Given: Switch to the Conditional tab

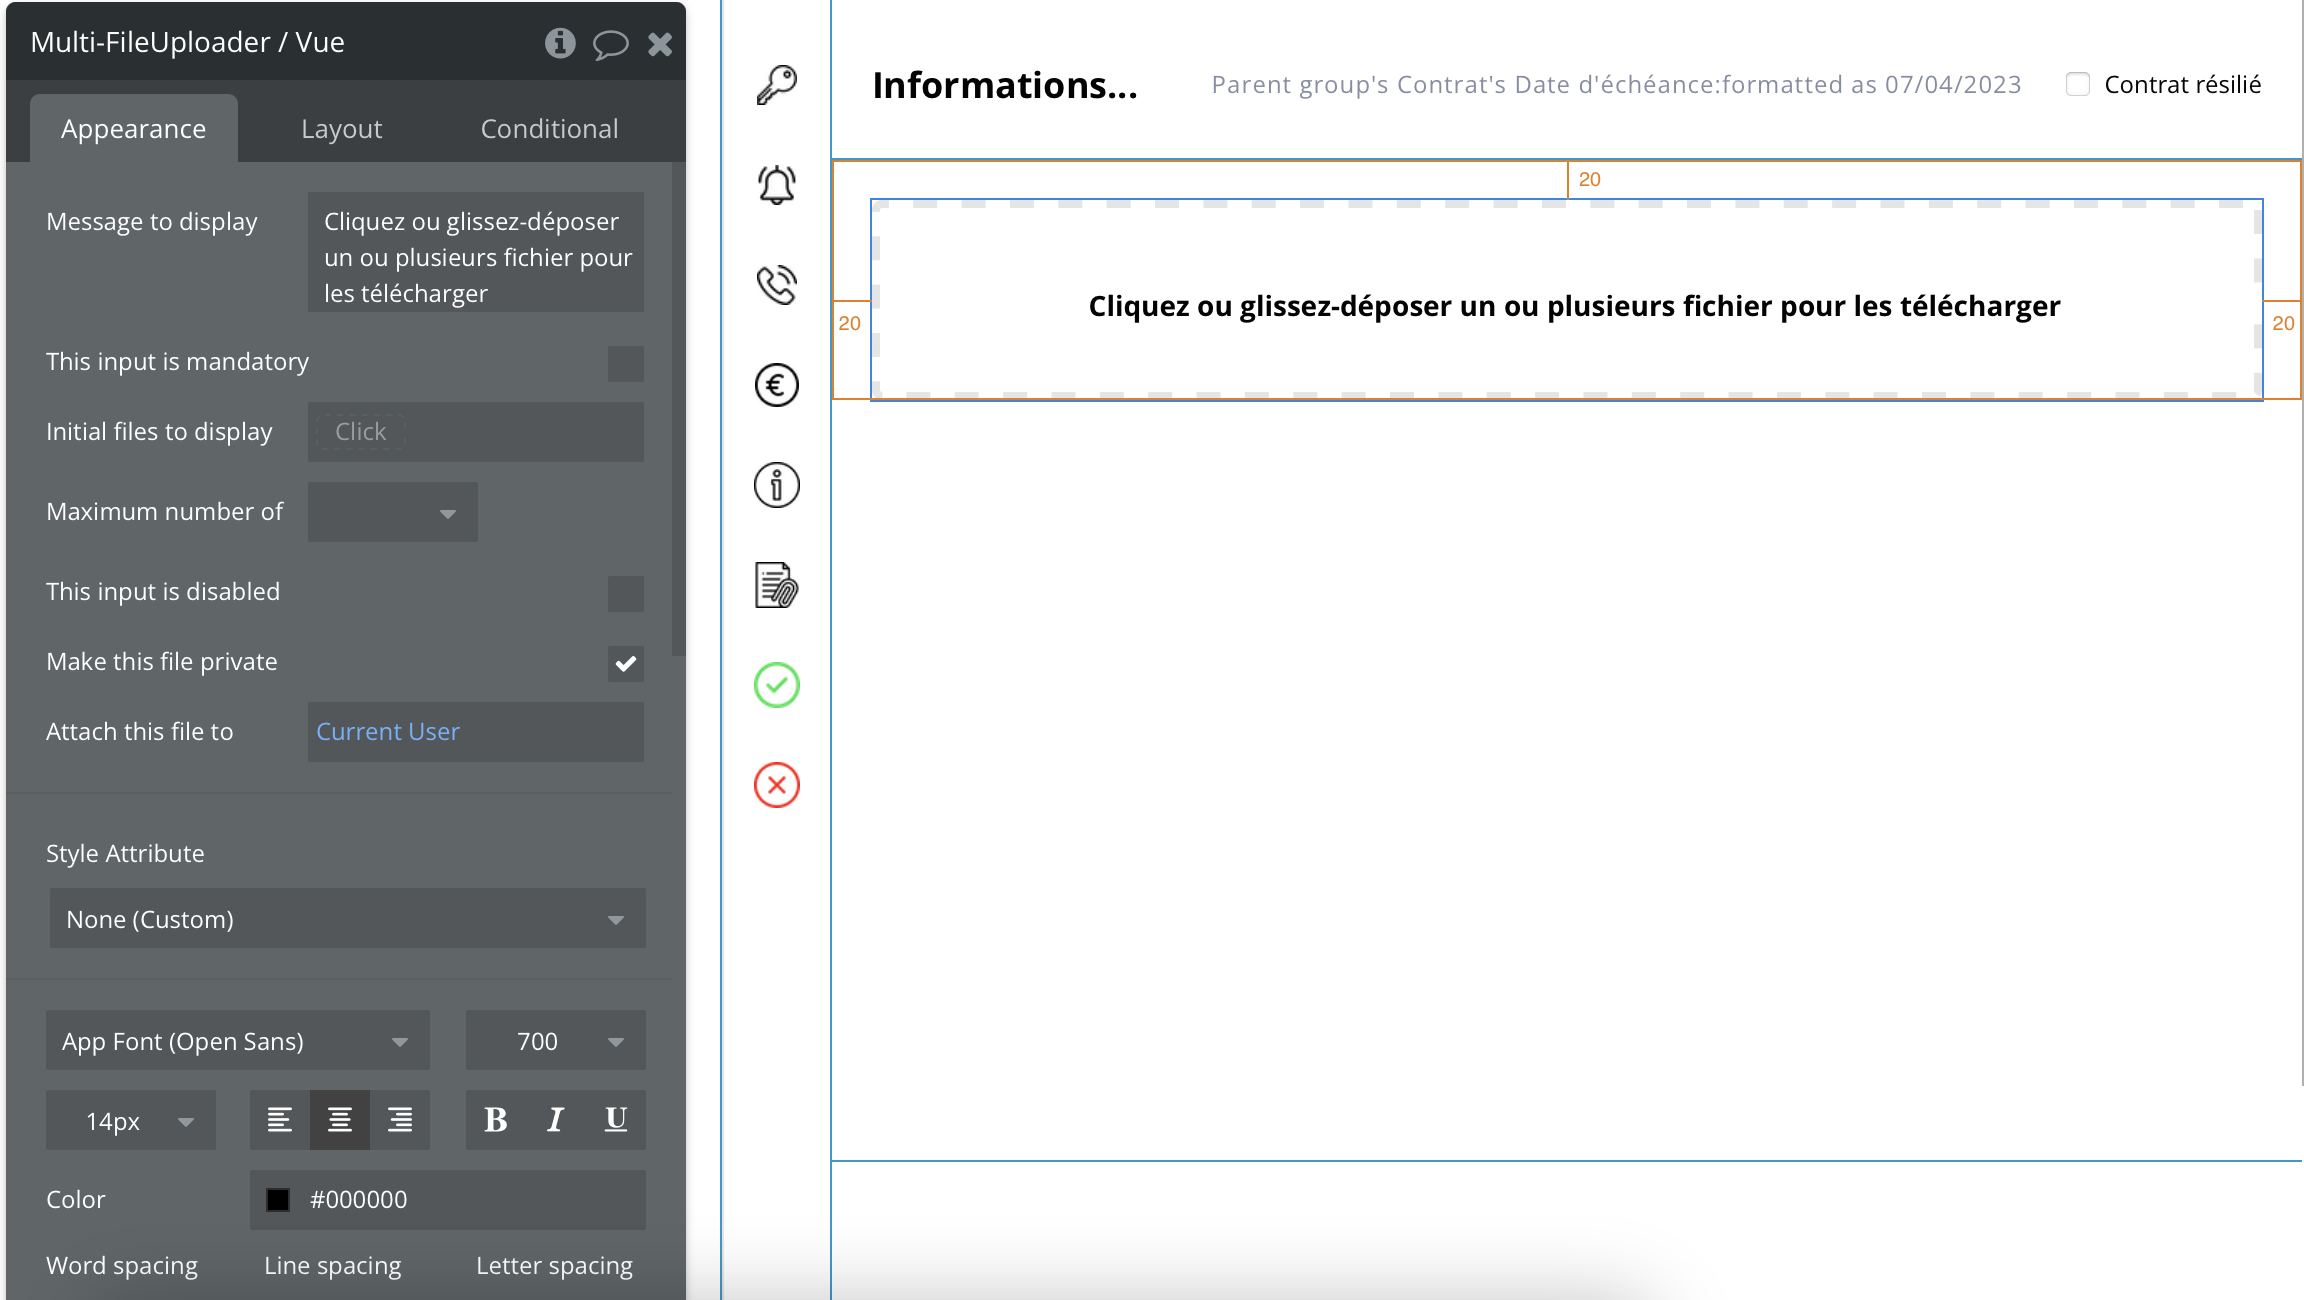Looking at the screenshot, I should (549, 129).
